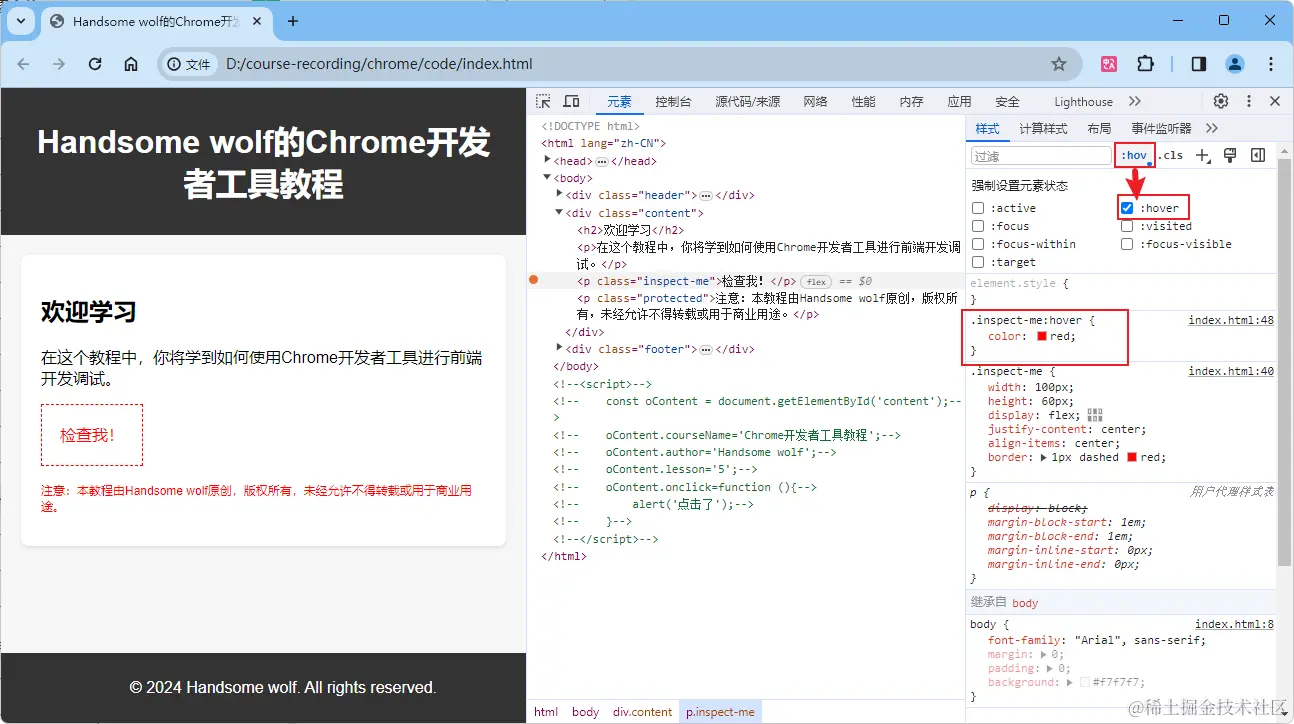This screenshot has width=1294, height=724.
Task: Click the red swatch in border property
Action: [1132, 457]
